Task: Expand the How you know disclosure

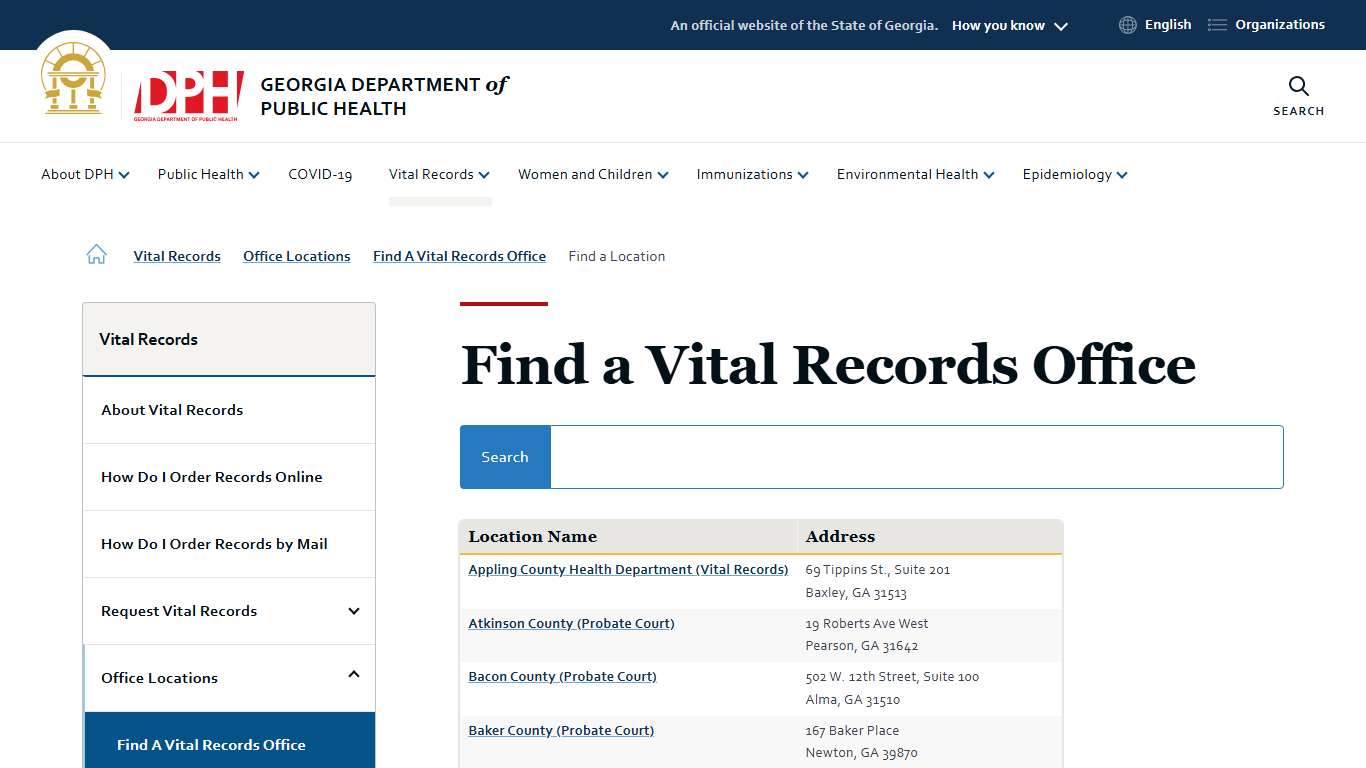Action: click(x=1009, y=25)
